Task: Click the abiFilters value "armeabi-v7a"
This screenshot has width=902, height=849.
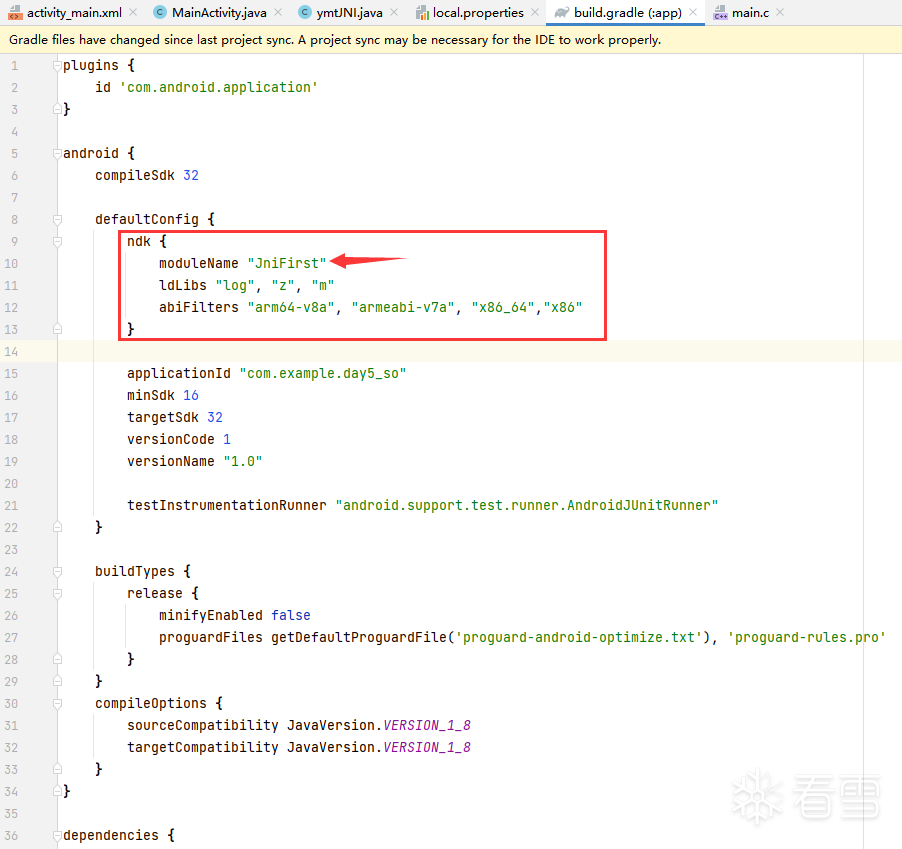Action: [403, 308]
